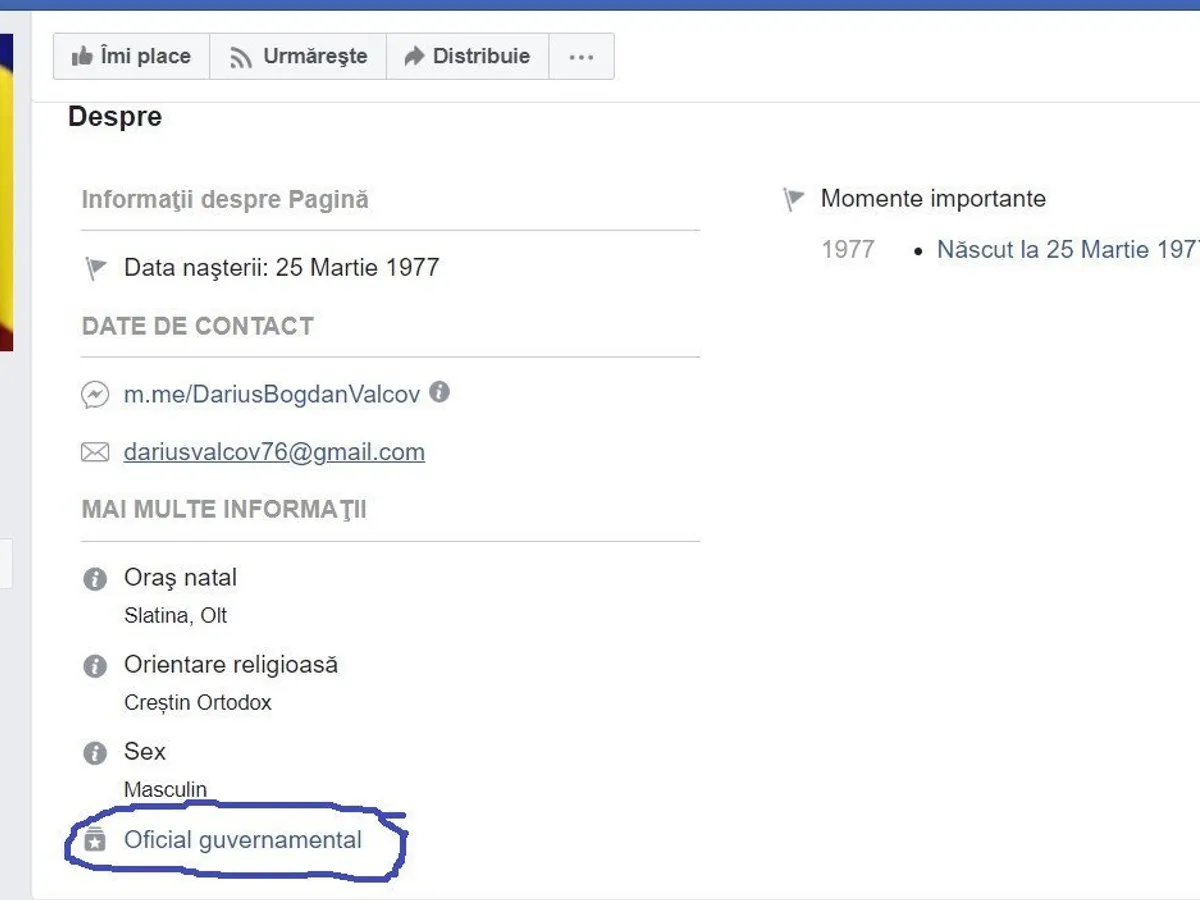This screenshot has height=900, width=1200.
Task: Open the m.me/DariusBogdanValcov link
Action: 271,394
